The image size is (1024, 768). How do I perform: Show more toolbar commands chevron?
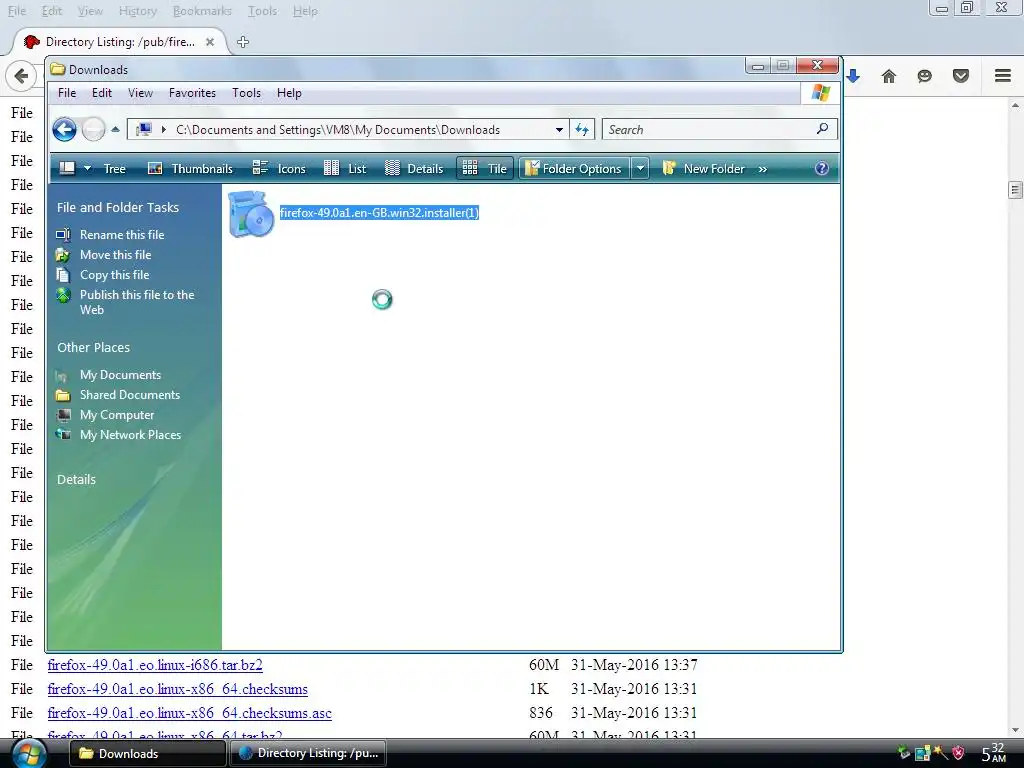[762, 169]
